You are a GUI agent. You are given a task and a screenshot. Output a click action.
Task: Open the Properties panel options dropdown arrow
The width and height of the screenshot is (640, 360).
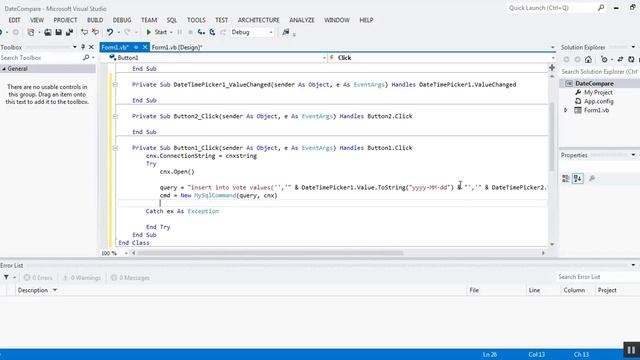633,155
